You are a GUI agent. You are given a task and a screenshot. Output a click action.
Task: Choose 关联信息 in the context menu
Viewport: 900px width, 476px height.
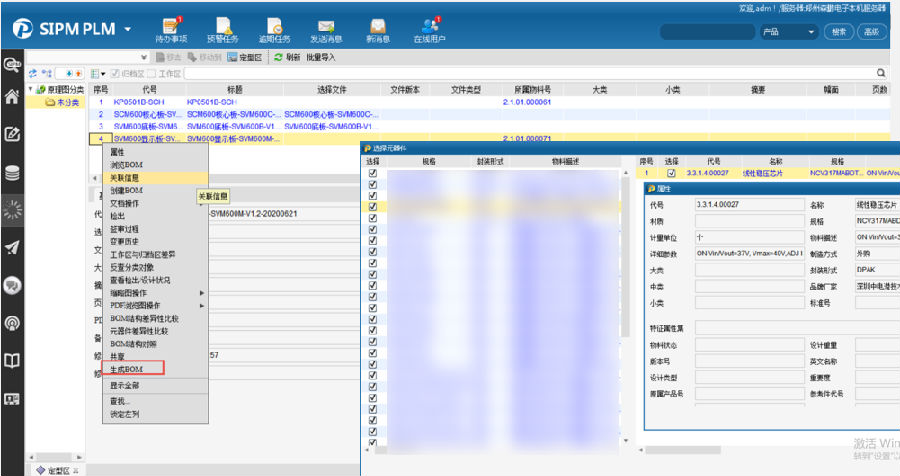127,177
